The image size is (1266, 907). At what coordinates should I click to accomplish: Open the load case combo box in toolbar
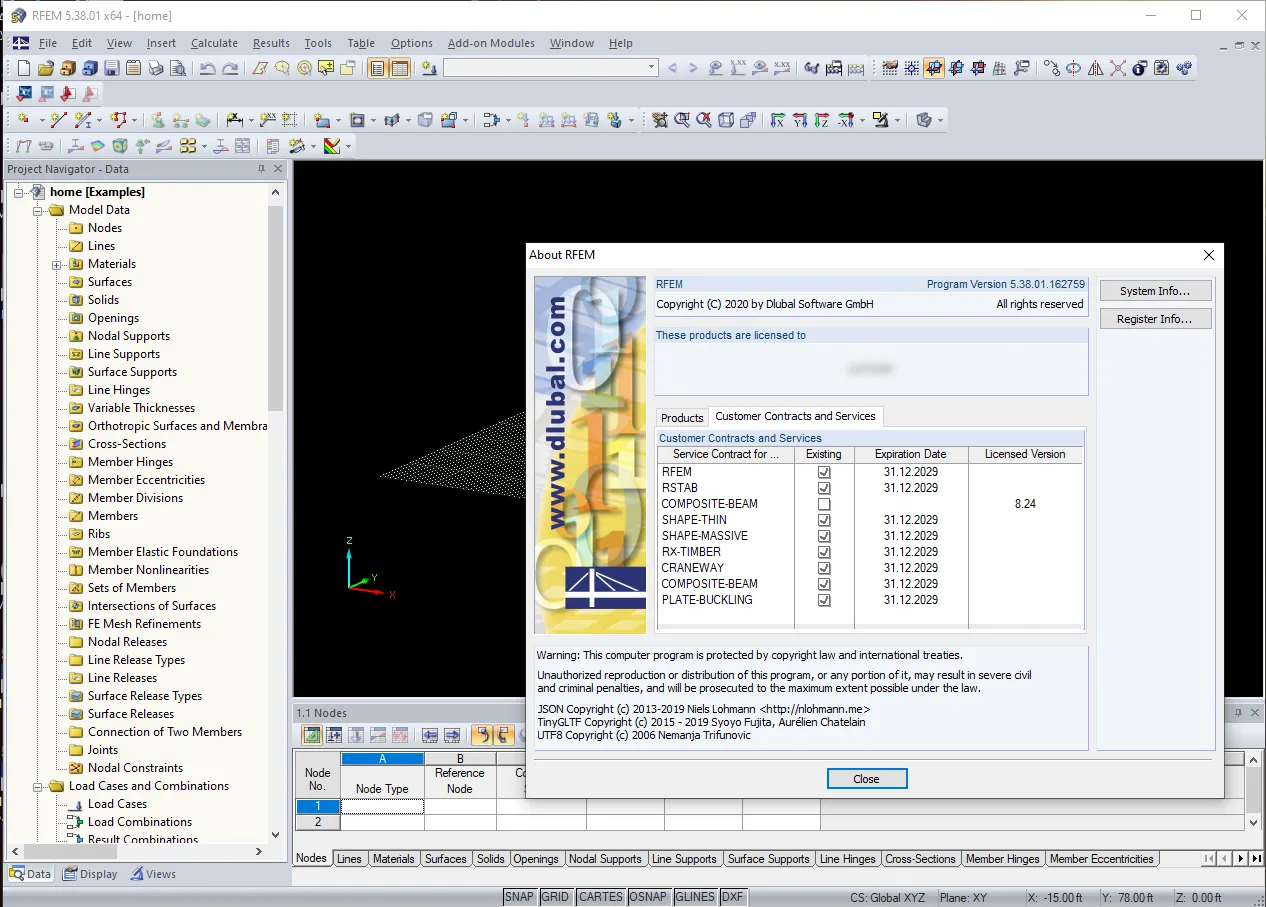point(551,68)
